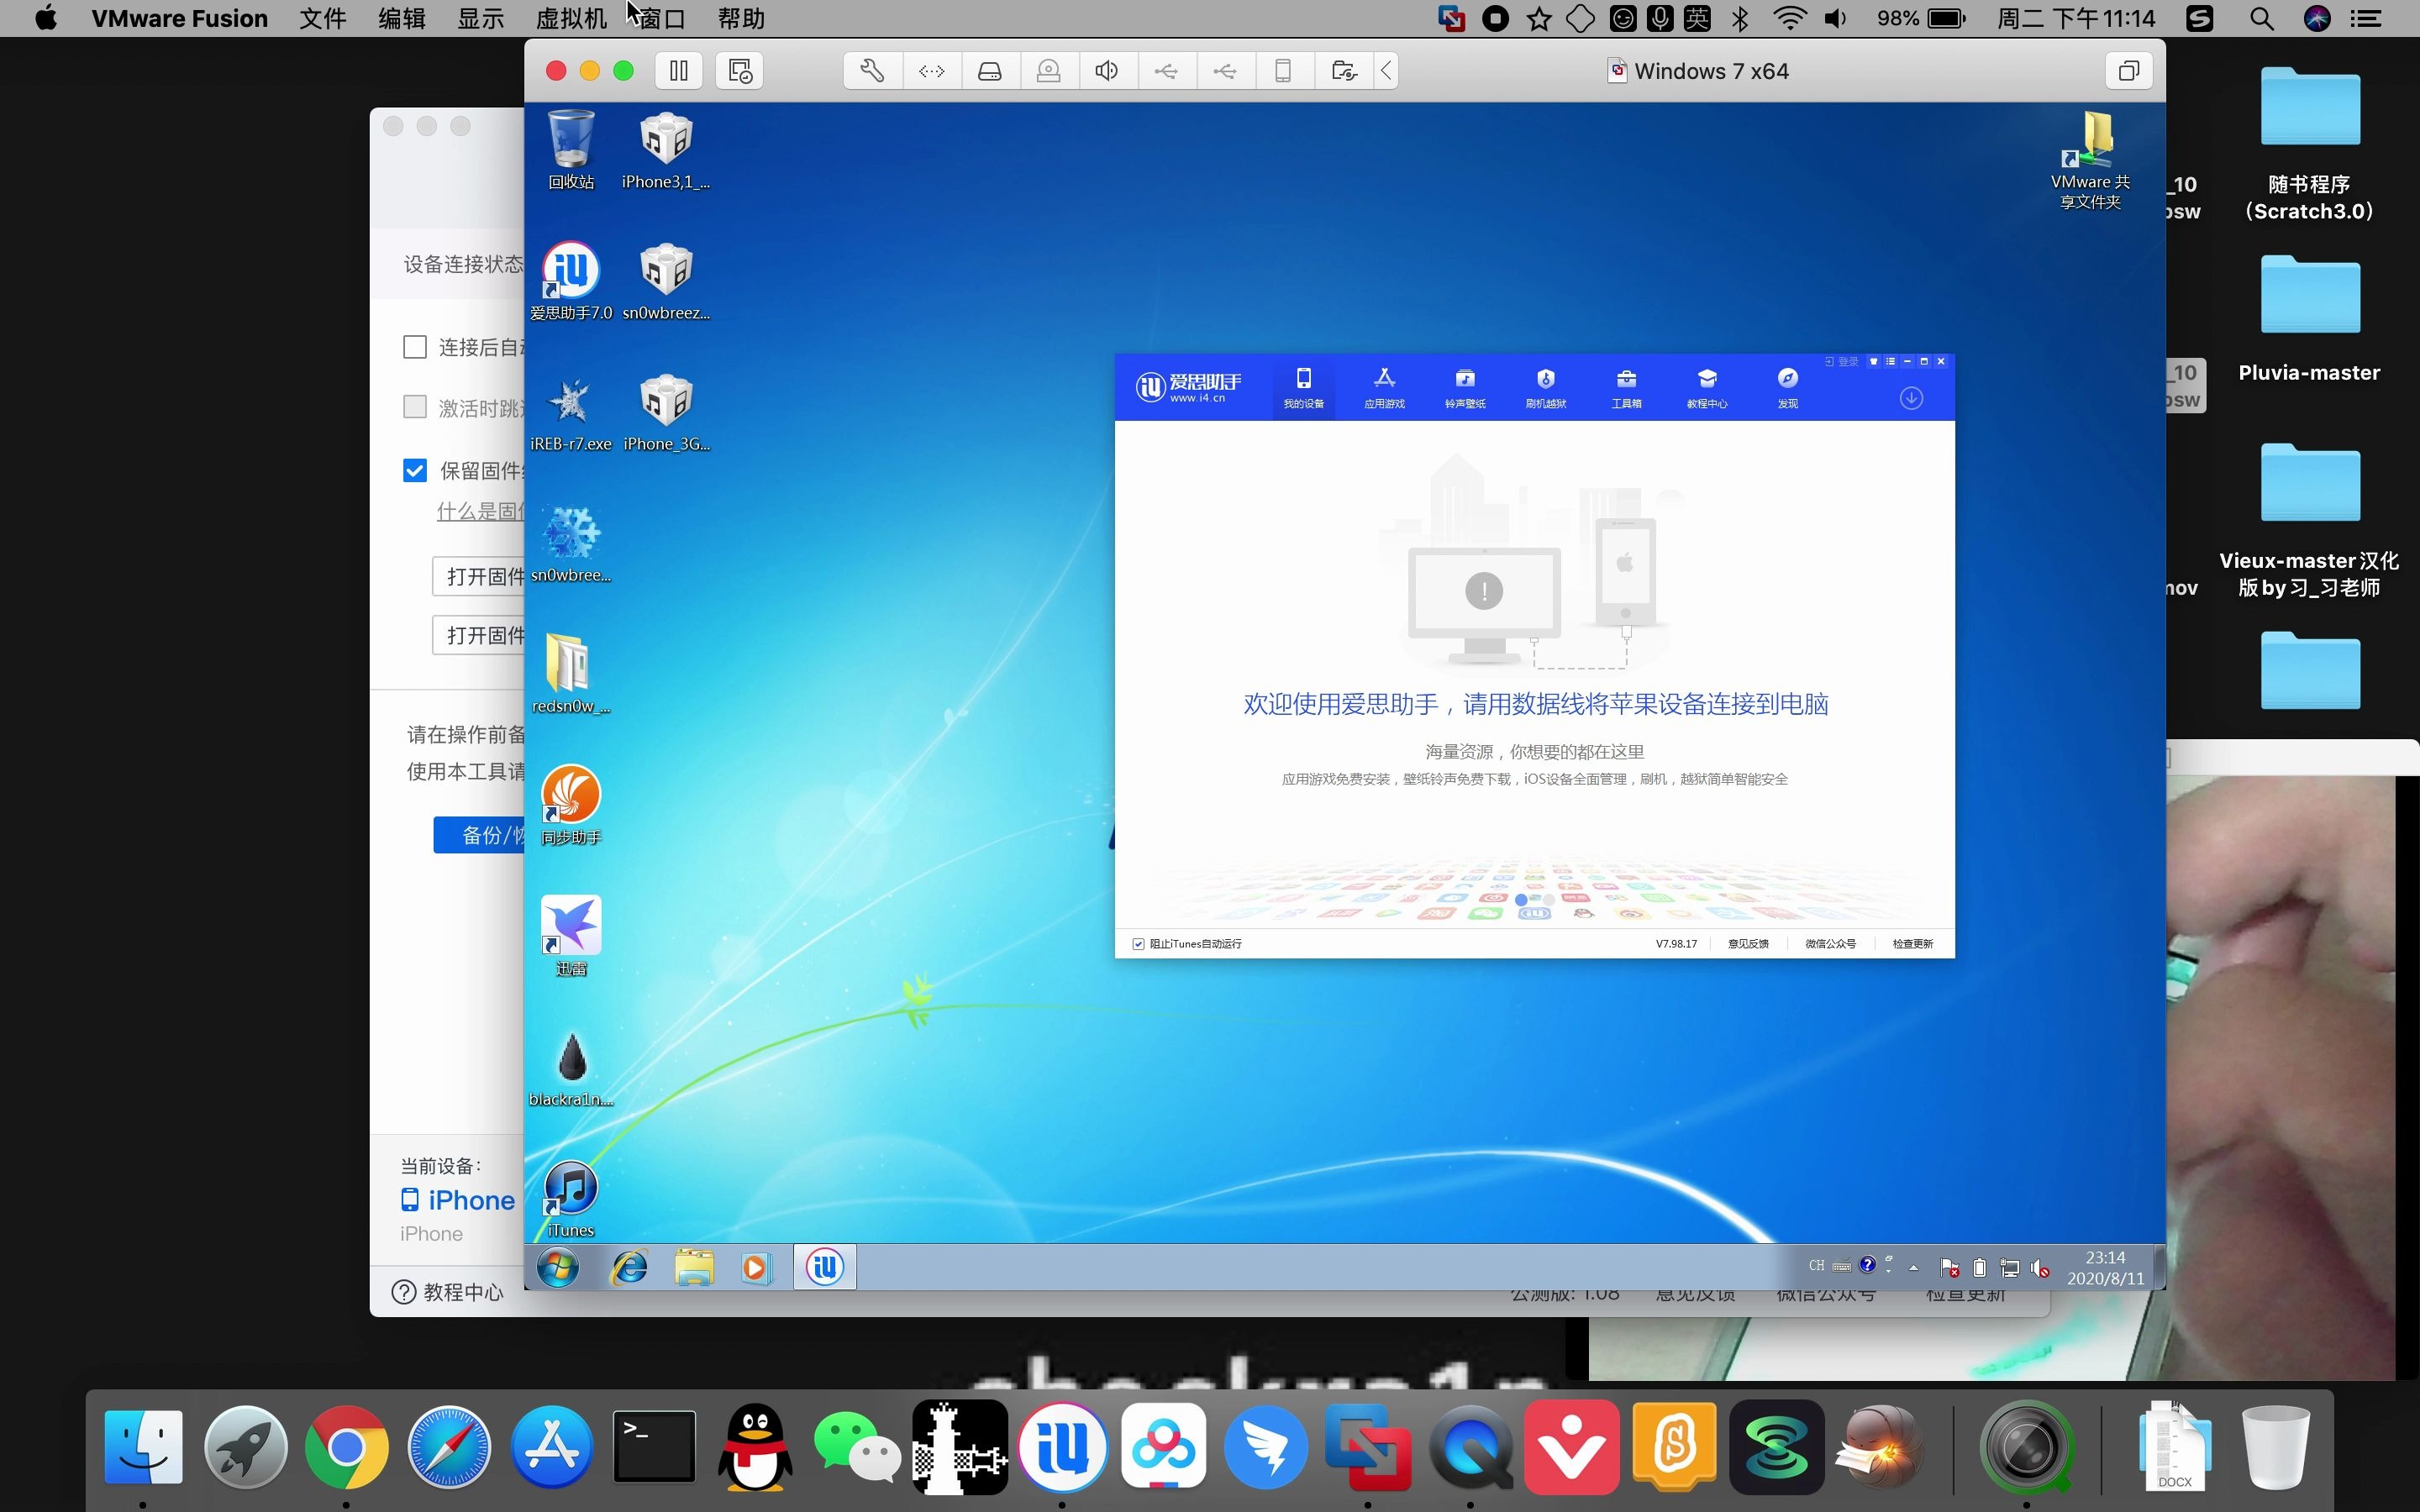Screen dimensions: 2420x1512
Task: Click the VMware shared folders icon
Action: (1344, 71)
